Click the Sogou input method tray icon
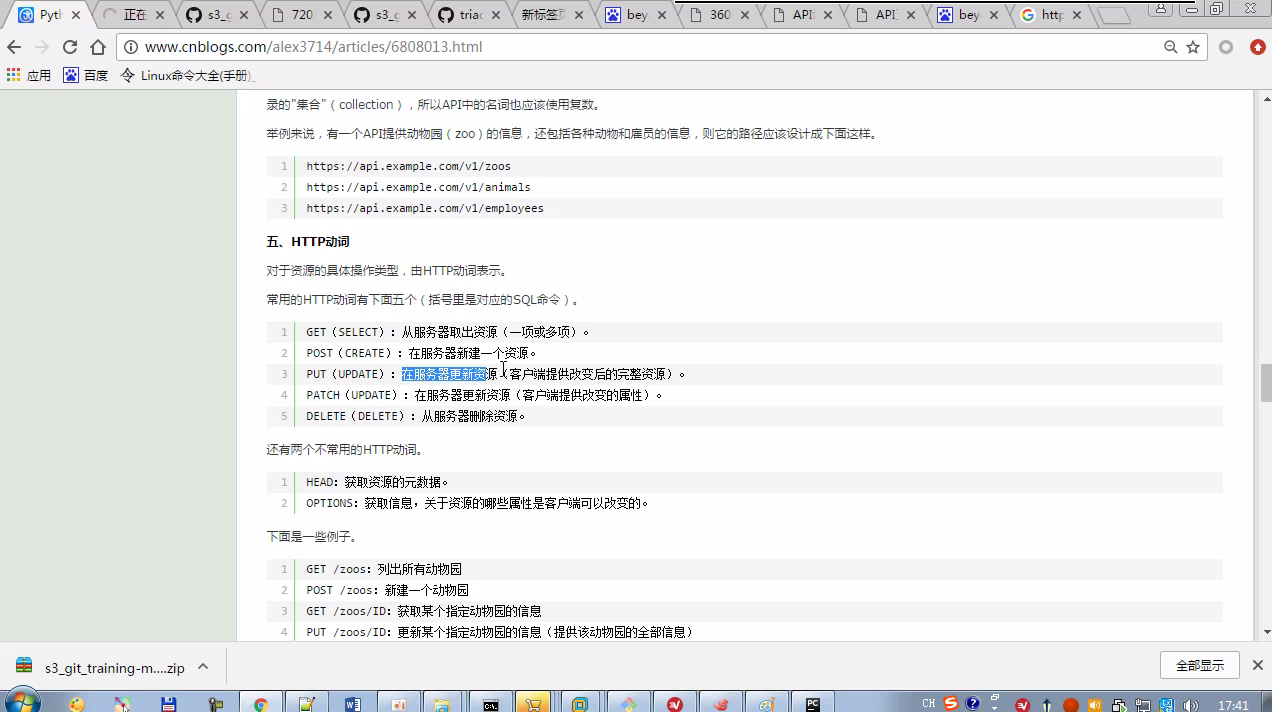This screenshot has width=1272, height=712. pyautogui.click(x=951, y=703)
